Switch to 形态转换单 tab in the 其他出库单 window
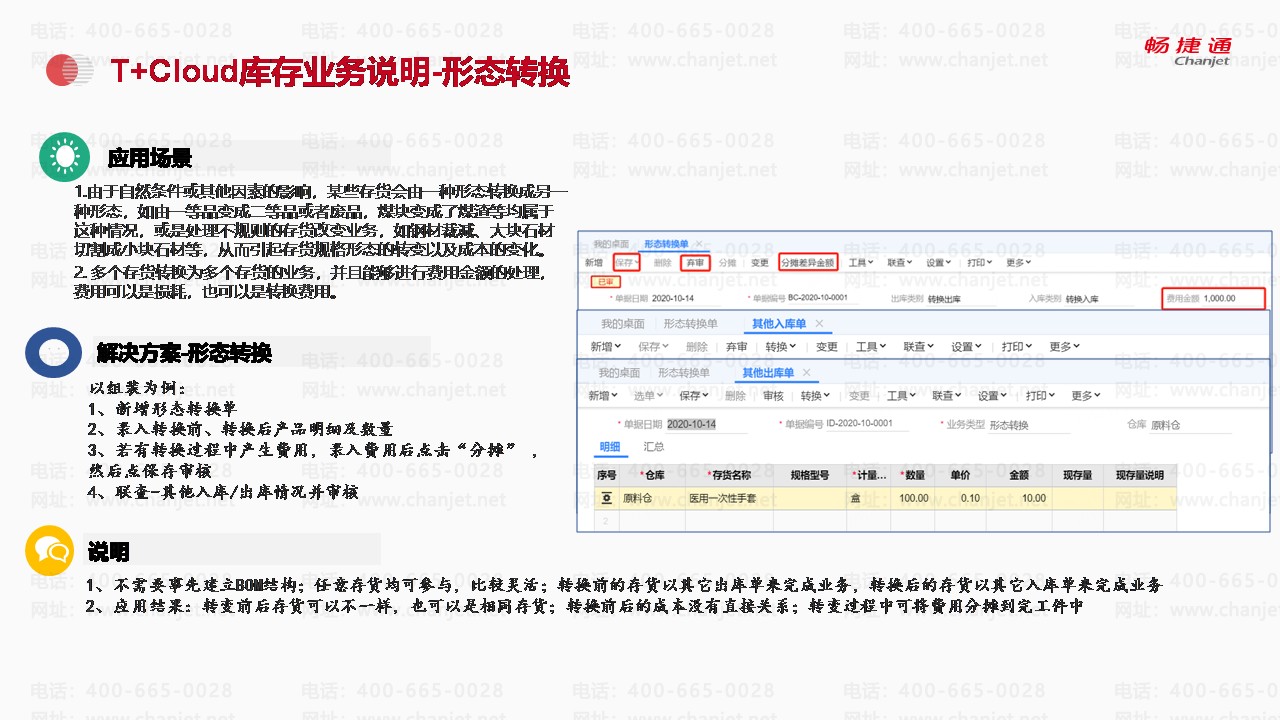The width and height of the screenshot is (1280, 720). [x=684, y=373]
